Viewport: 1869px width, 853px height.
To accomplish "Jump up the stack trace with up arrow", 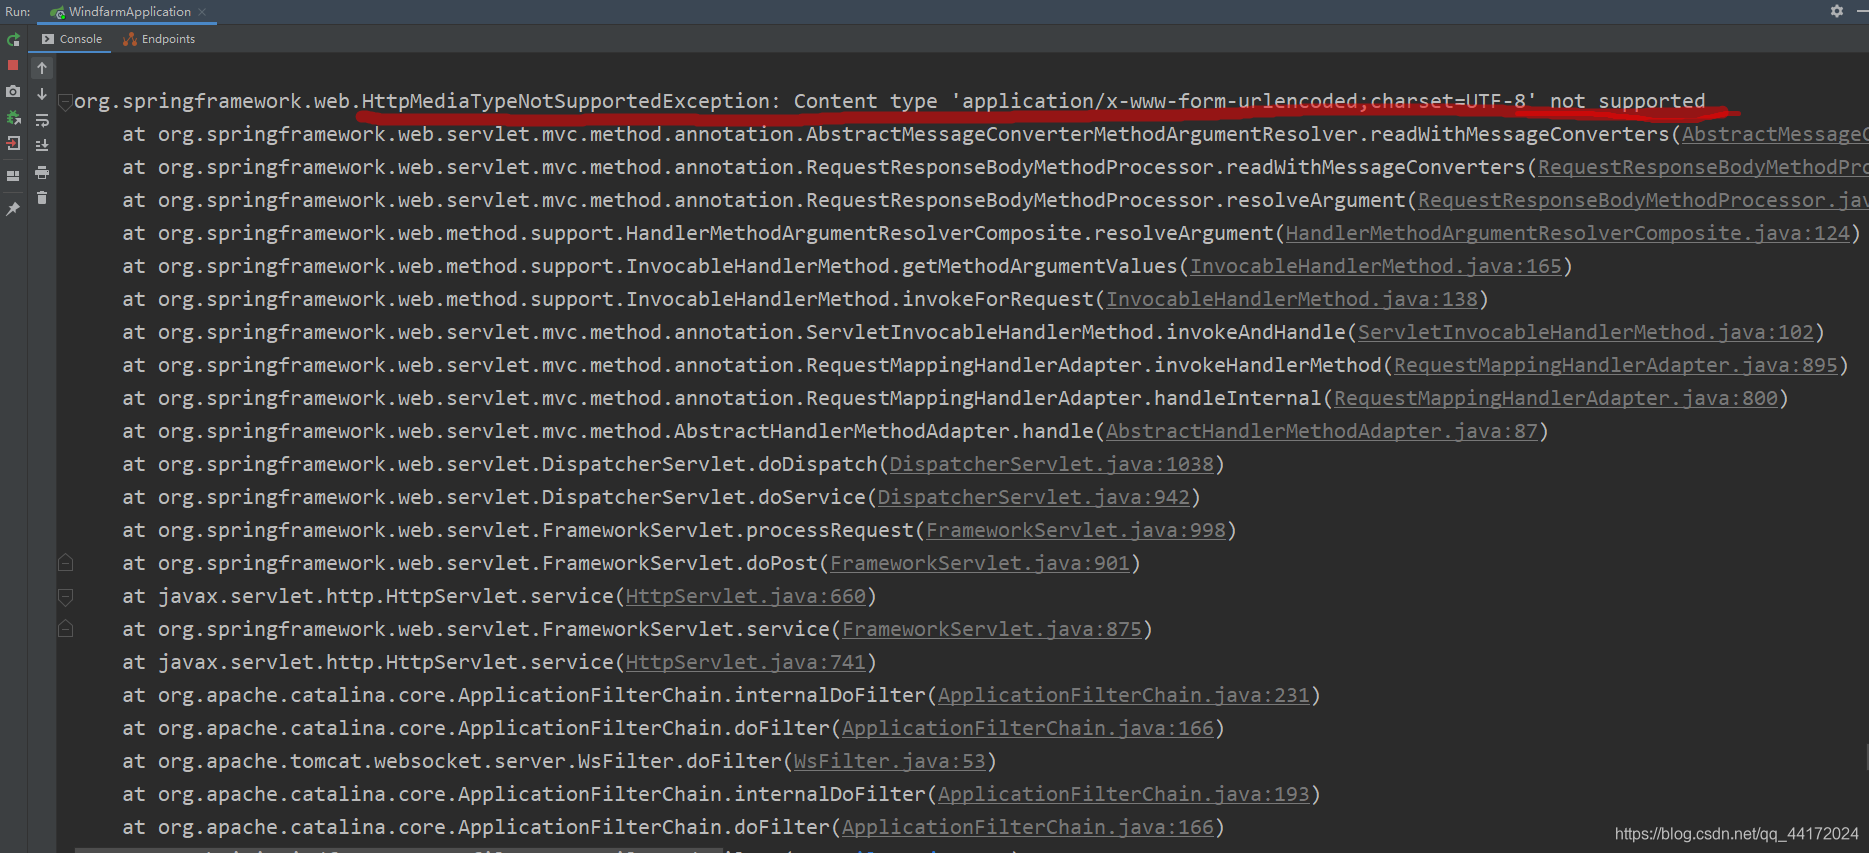I will [42, 68].
